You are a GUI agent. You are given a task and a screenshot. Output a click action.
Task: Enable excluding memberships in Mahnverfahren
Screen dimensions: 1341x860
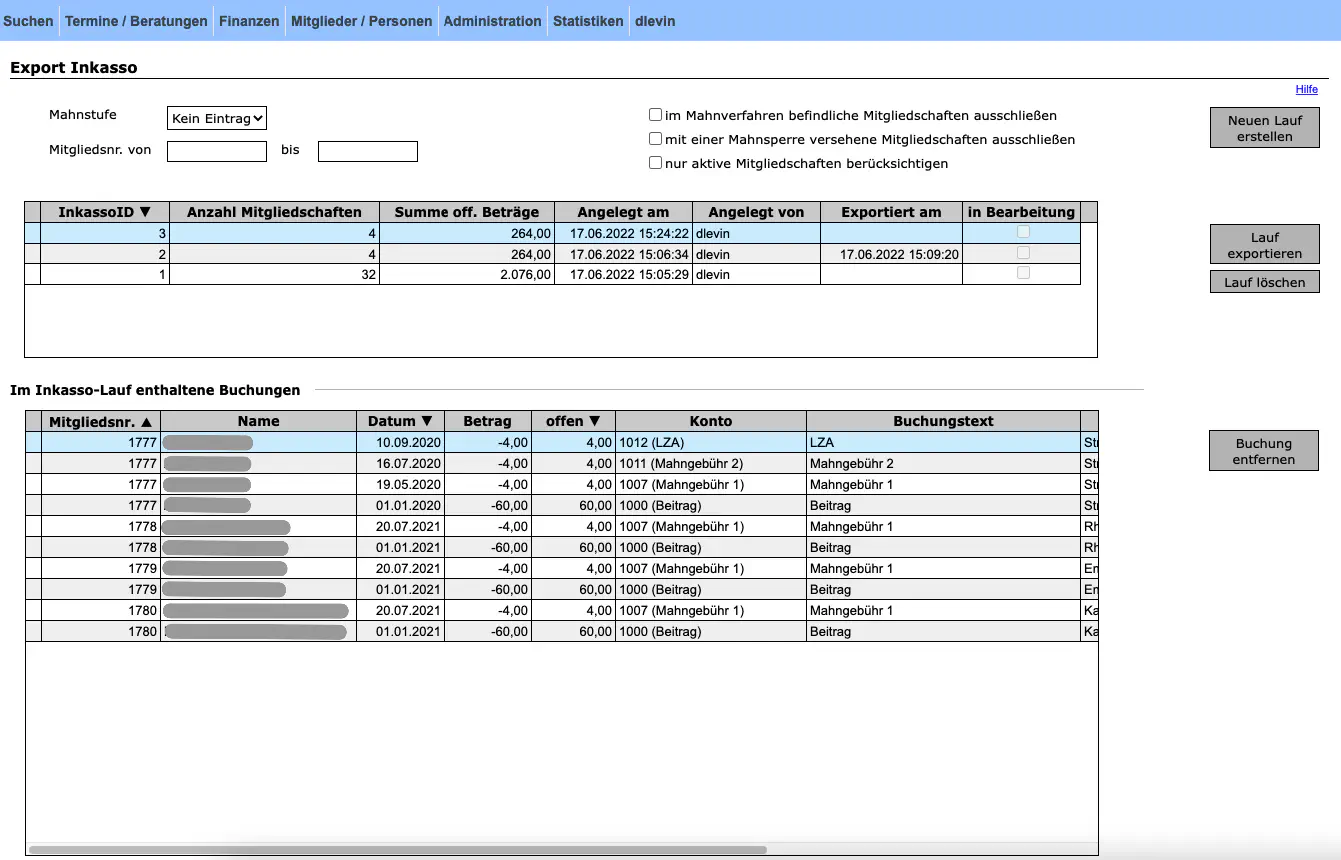tap(656, 115)
